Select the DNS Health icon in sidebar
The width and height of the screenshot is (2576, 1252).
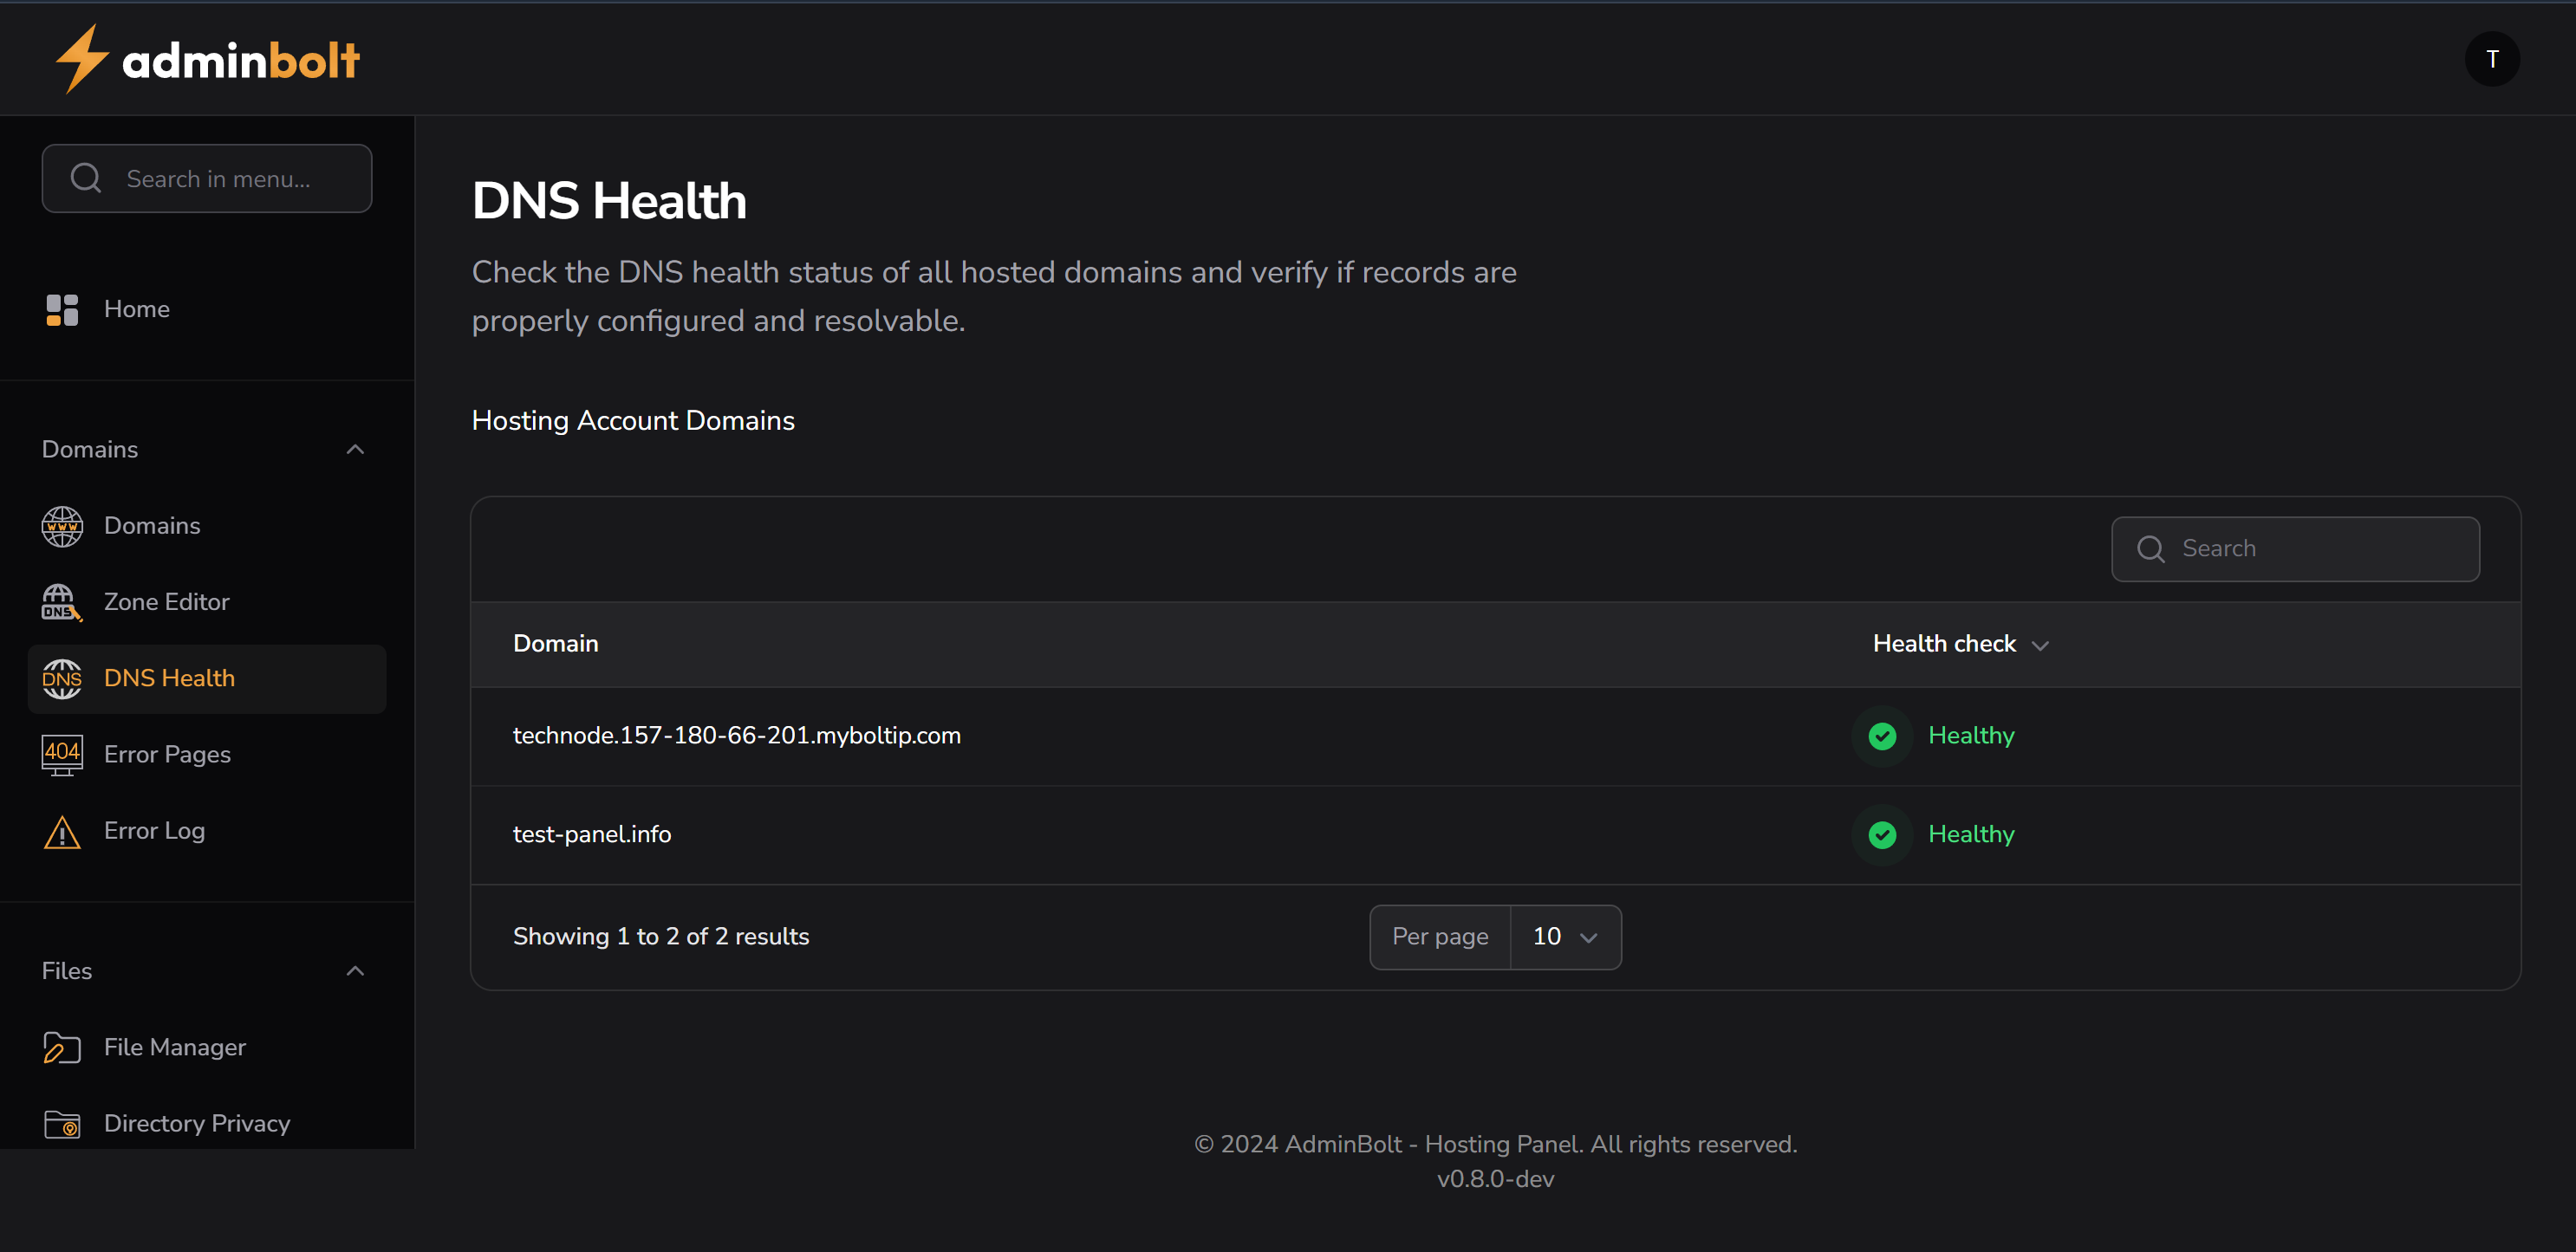61,678
